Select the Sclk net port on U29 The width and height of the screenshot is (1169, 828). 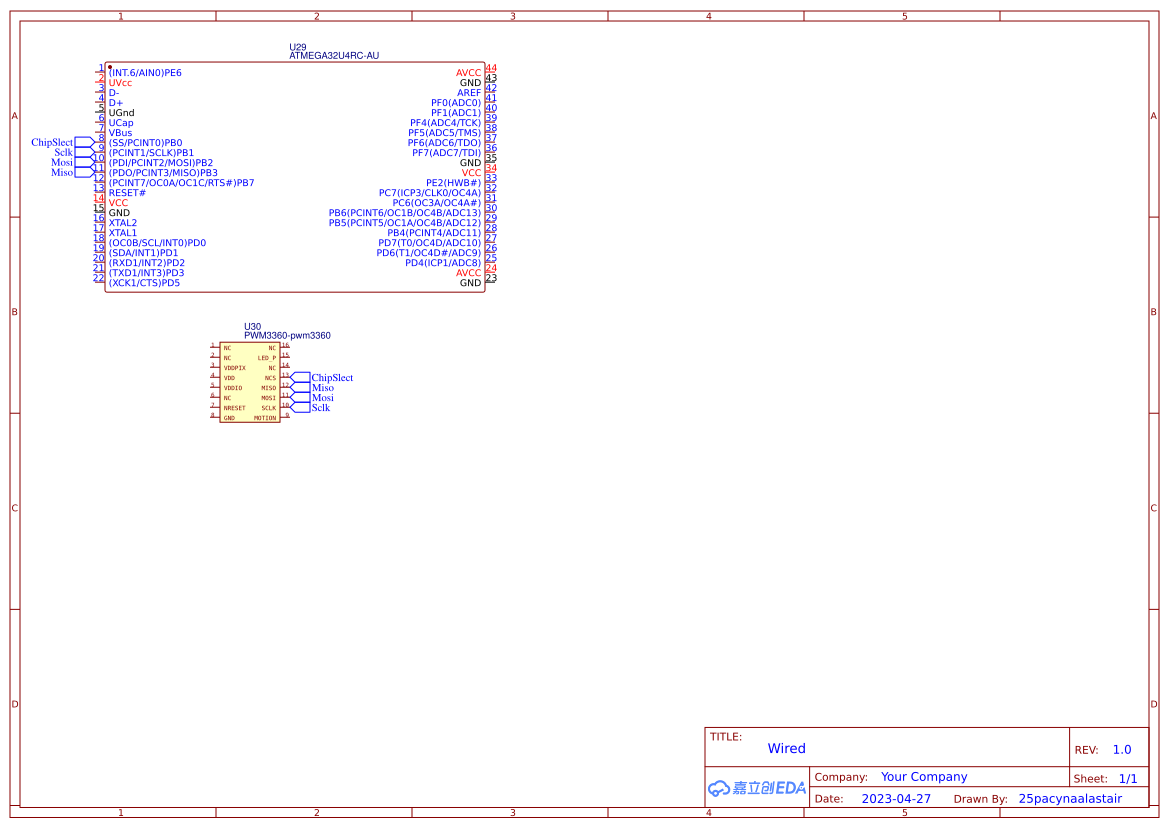[83, 153]
